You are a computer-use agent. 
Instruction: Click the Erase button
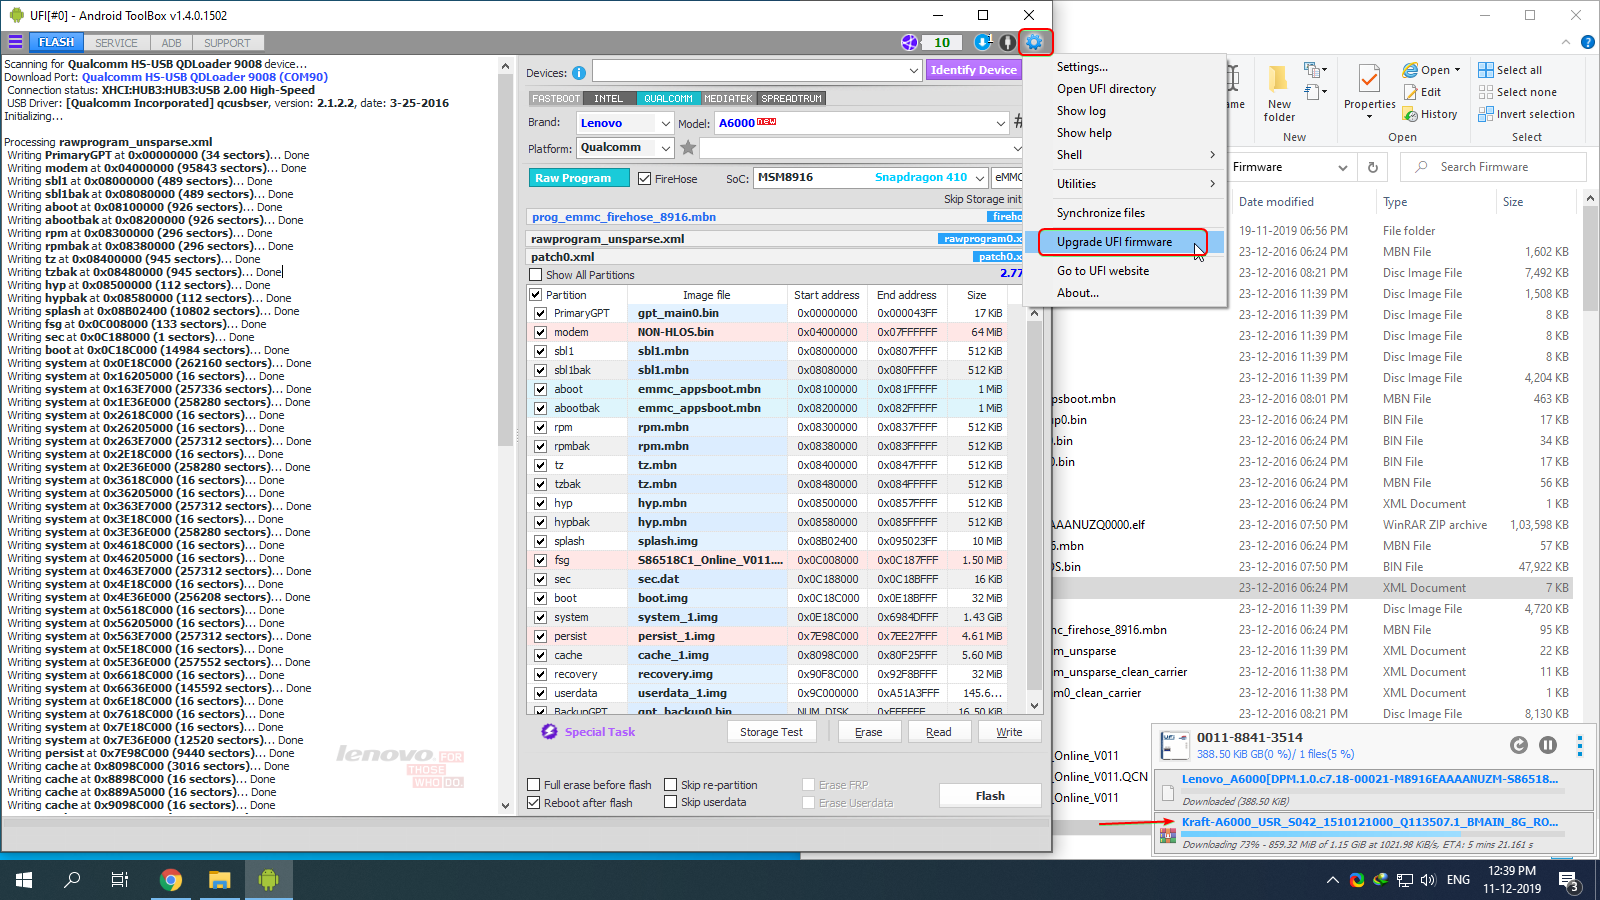tap(869, 732)
